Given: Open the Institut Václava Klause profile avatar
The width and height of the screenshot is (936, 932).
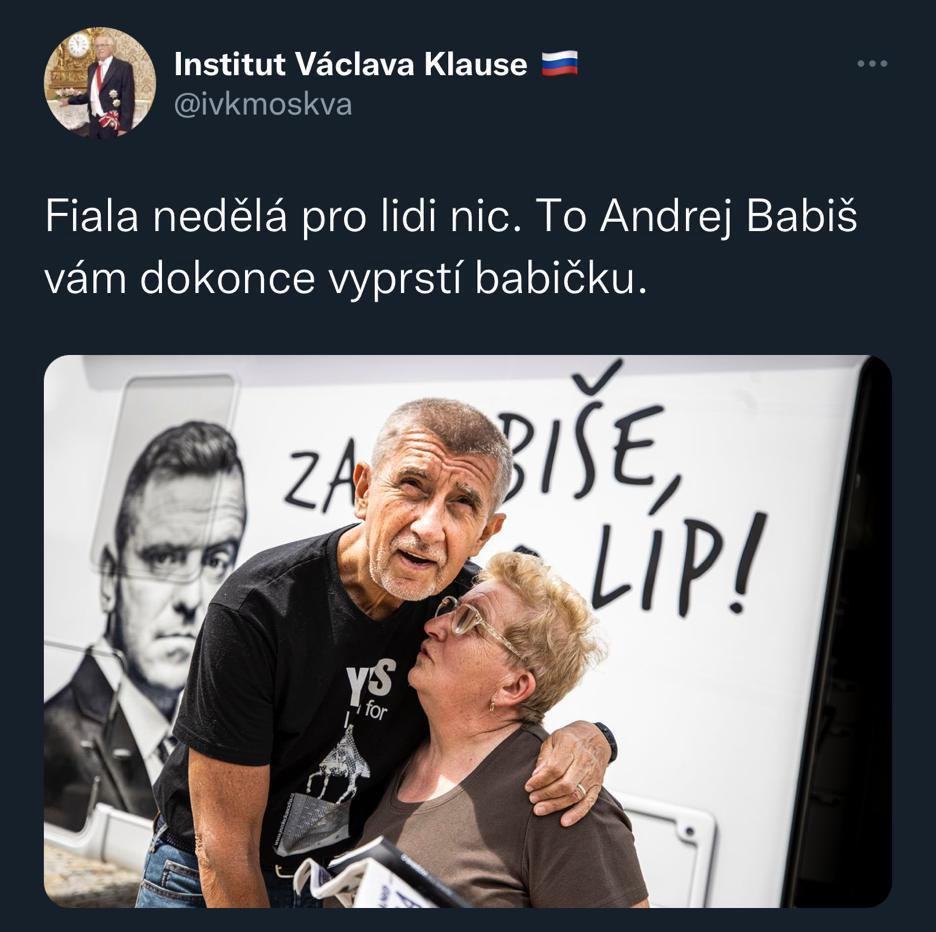Looking at the screenshot, I should pyautogui.click(x=100, y=82).
